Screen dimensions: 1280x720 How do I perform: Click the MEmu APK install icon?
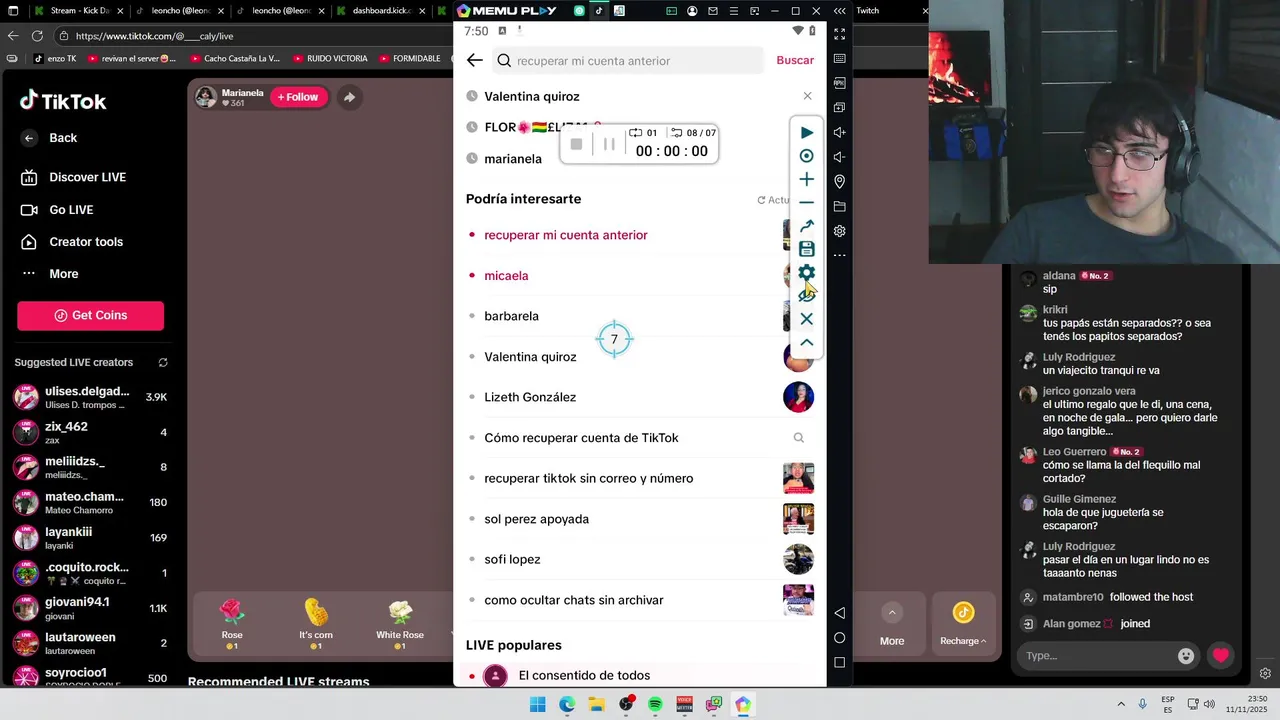click(x=840, y=83)
